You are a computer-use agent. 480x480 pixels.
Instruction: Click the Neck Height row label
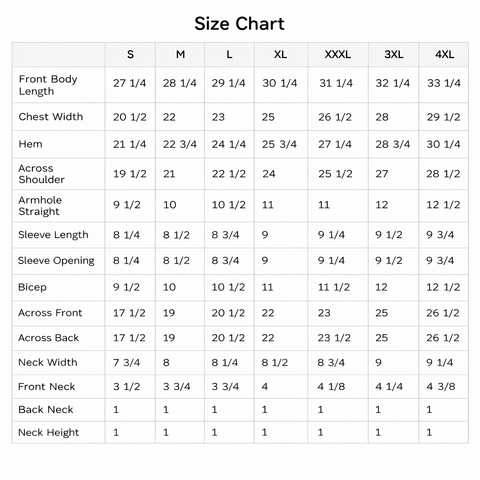pyautogui.click(x=49, y=432)
